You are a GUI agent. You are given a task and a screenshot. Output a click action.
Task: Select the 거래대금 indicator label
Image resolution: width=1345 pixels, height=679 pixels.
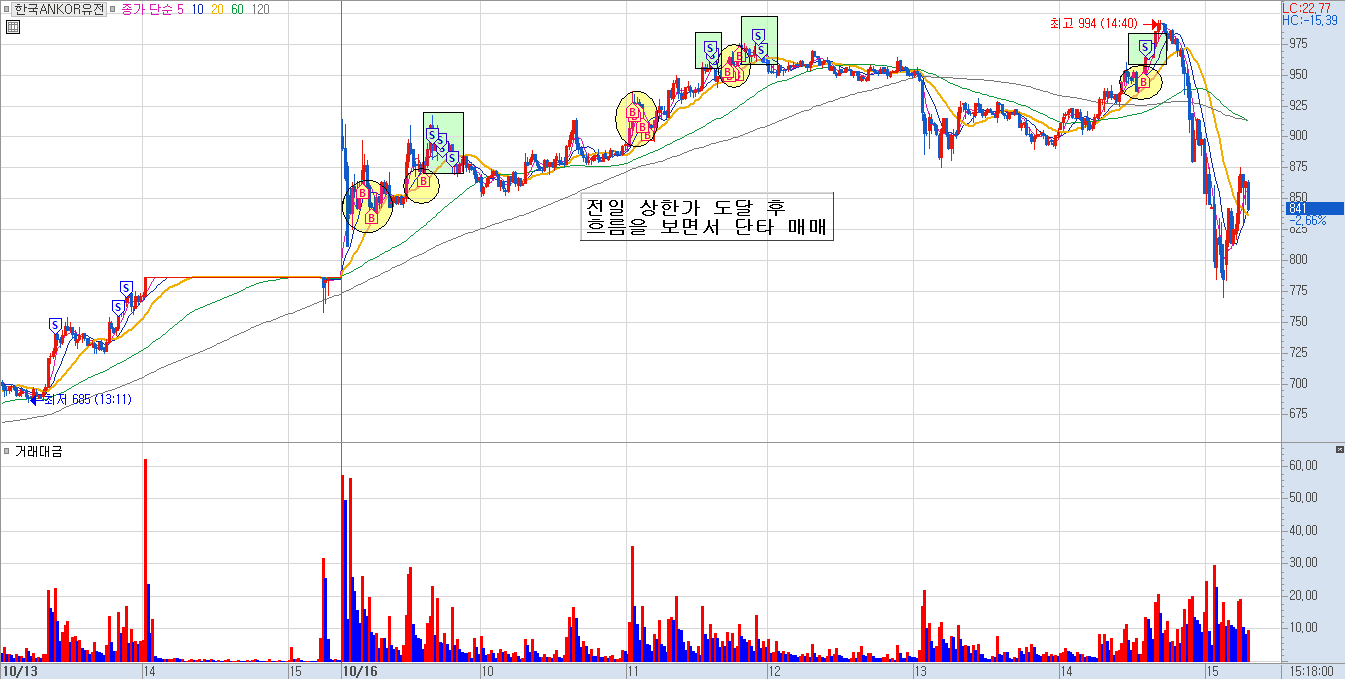(39, 452)
